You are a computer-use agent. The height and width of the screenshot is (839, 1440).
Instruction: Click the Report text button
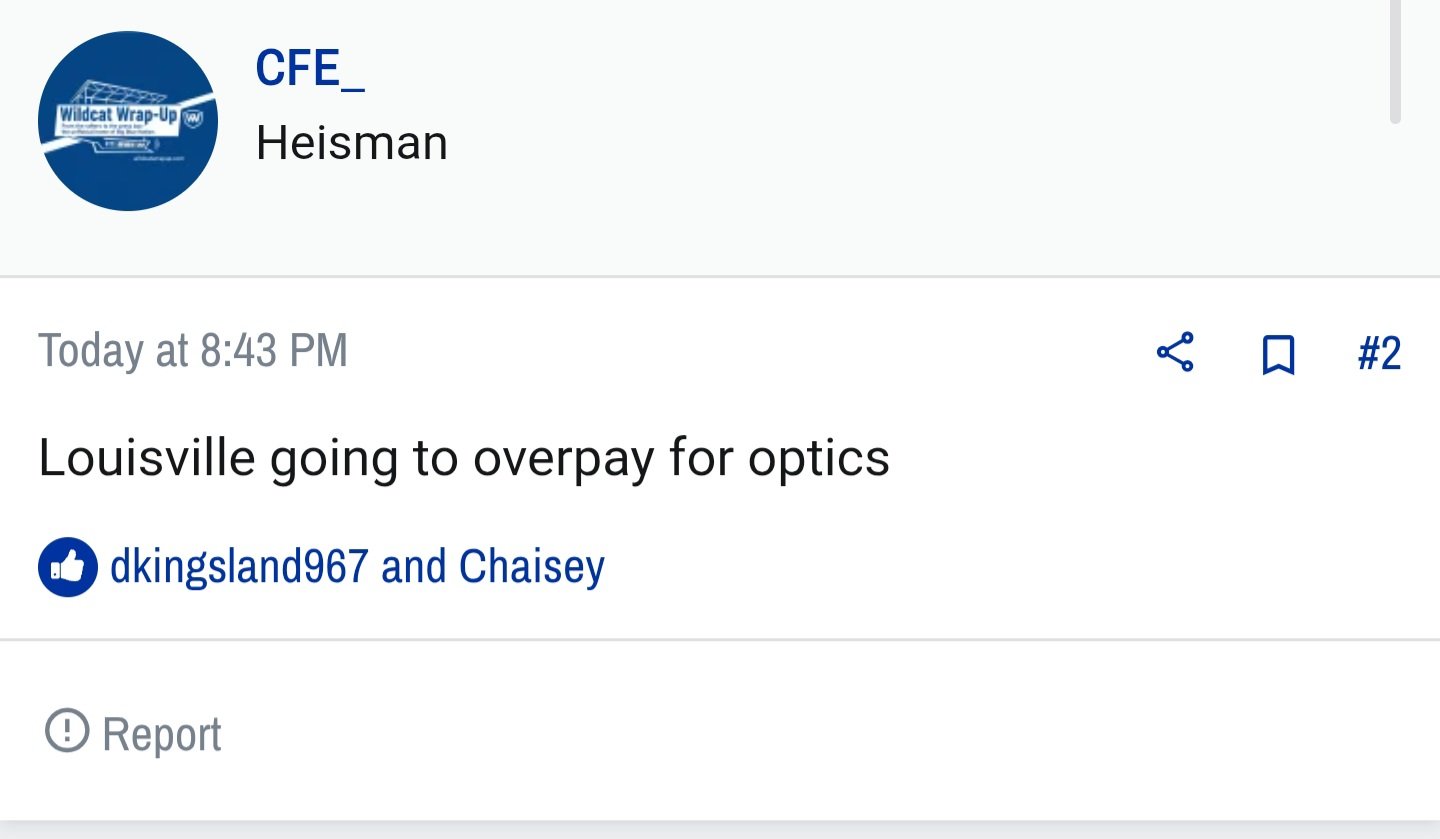(x=162, y=734)
